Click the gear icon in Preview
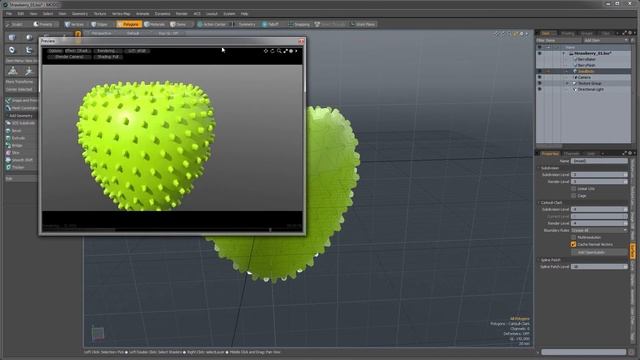This screenshot has width=640, height=360. [x=291, y=51]
